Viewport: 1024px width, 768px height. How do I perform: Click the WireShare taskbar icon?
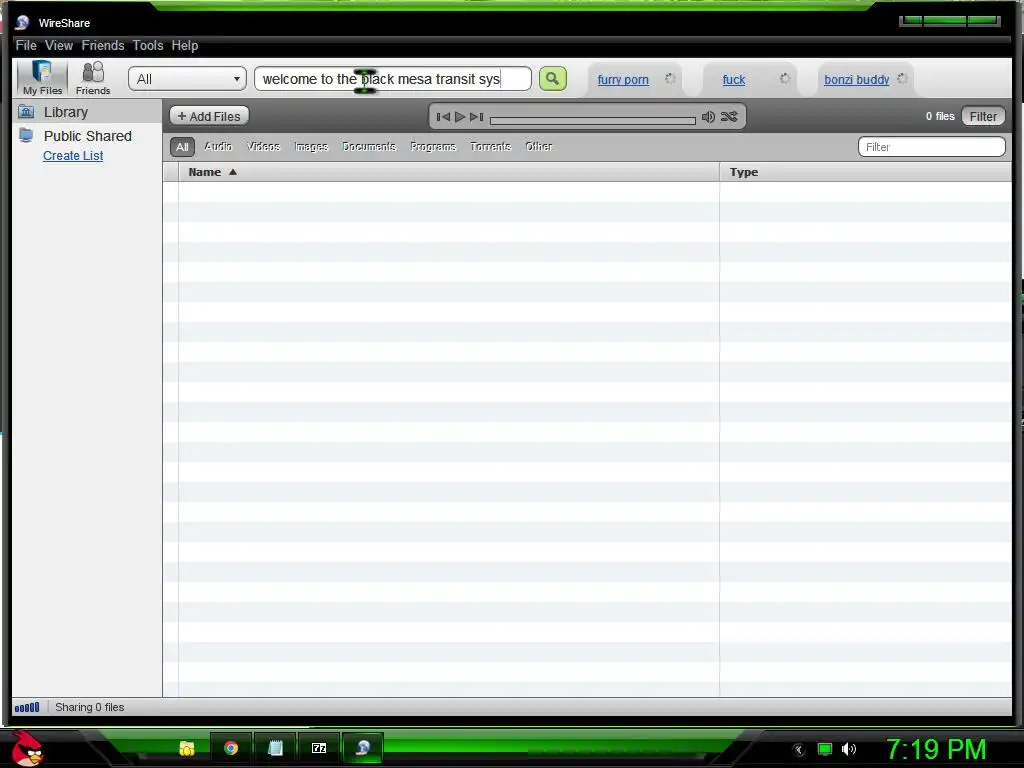coord(363,748)
